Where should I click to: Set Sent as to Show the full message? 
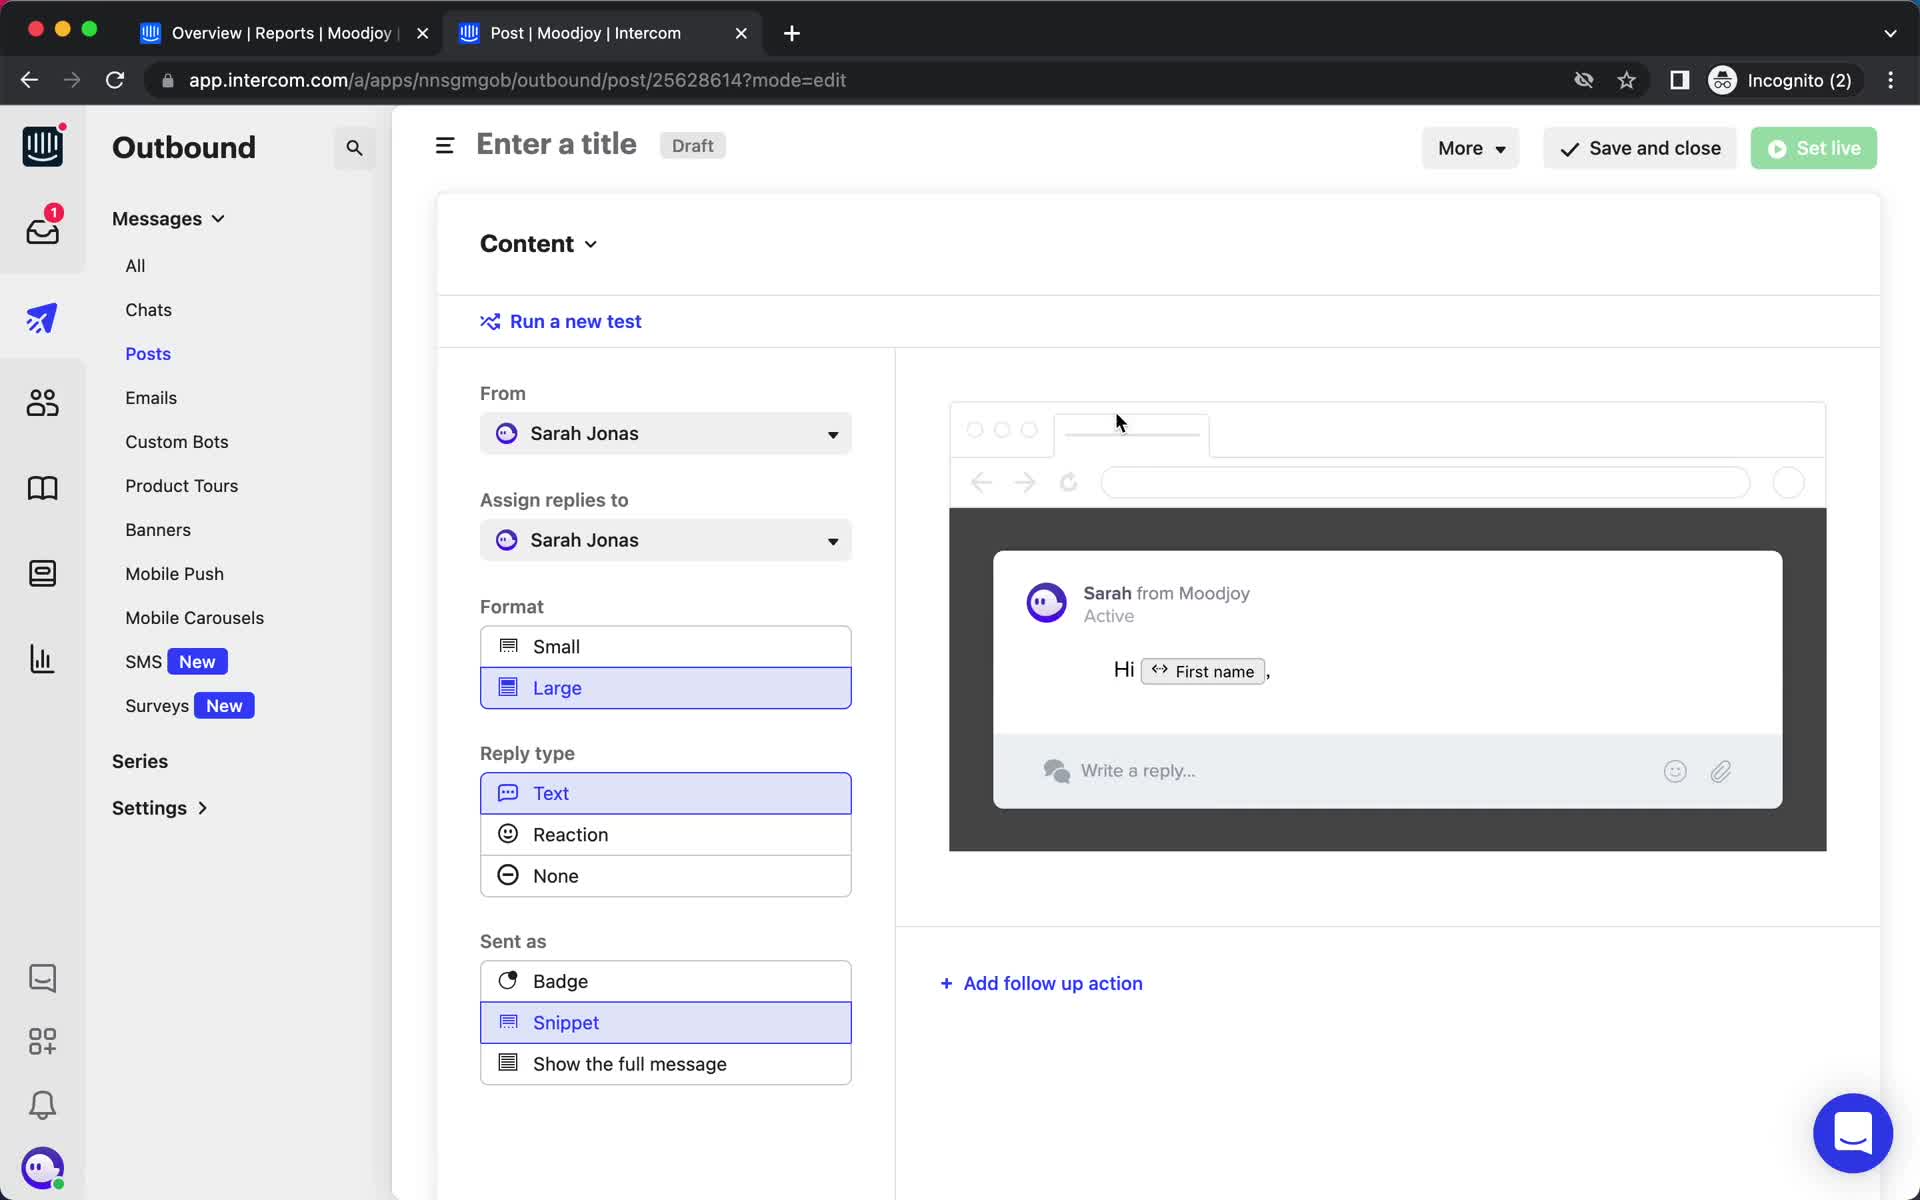(665, 1064)
